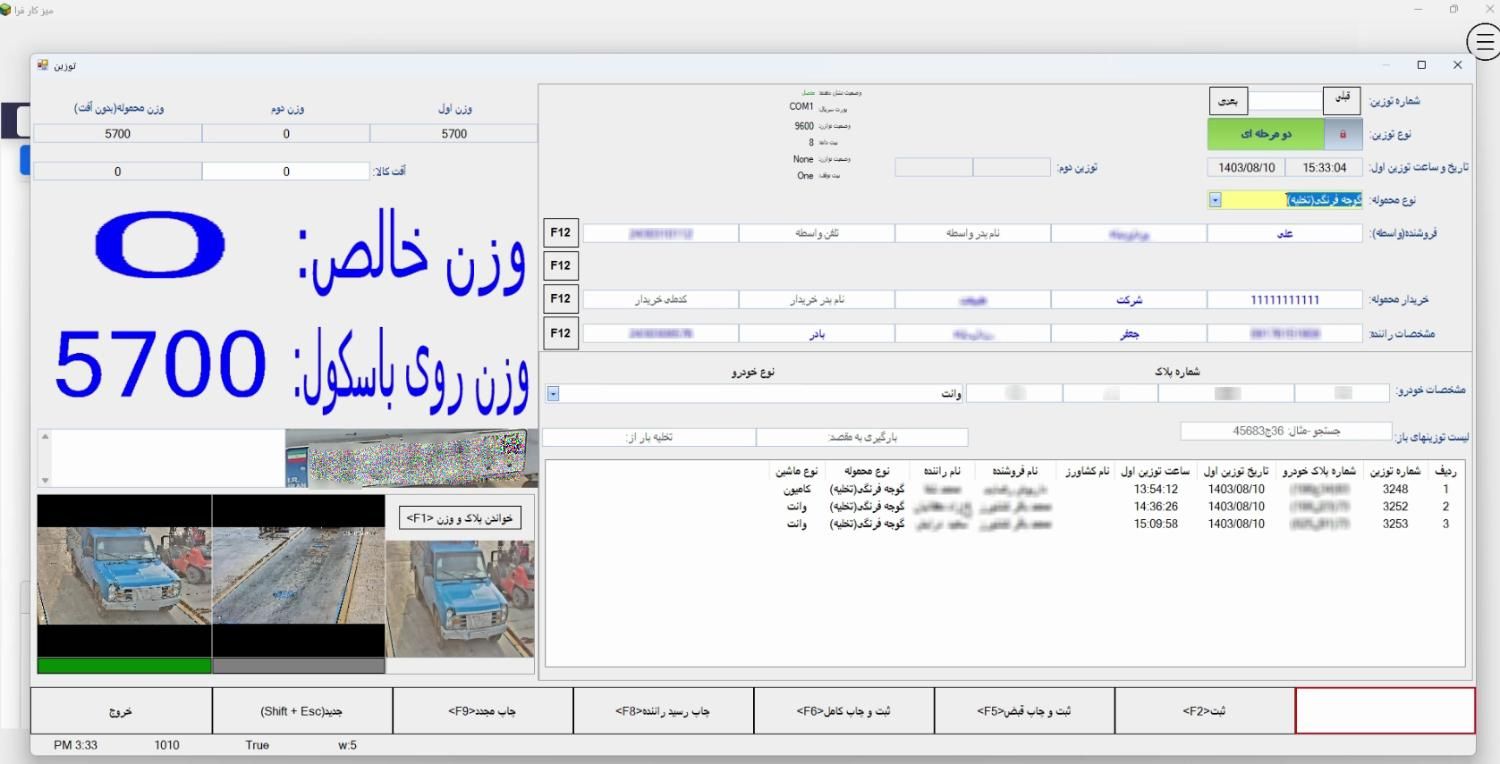Click جدید (Shift + Esc) new button
This screenshot has width=1500, height=764.
pyautogui.click(x=301, y=711)
